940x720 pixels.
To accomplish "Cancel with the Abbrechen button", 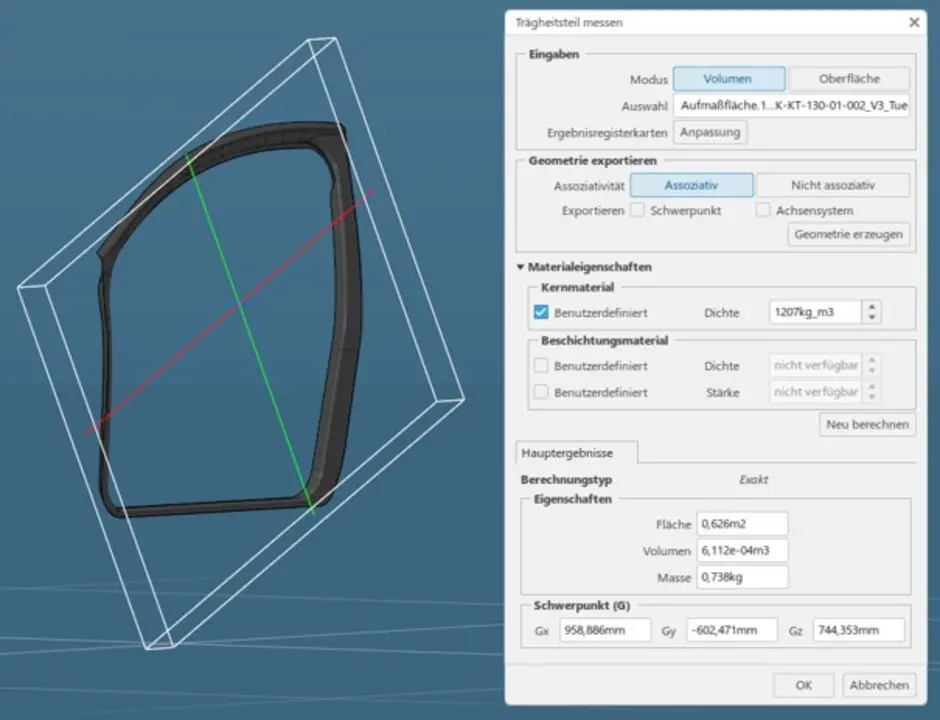I will (x=879, y=685).
